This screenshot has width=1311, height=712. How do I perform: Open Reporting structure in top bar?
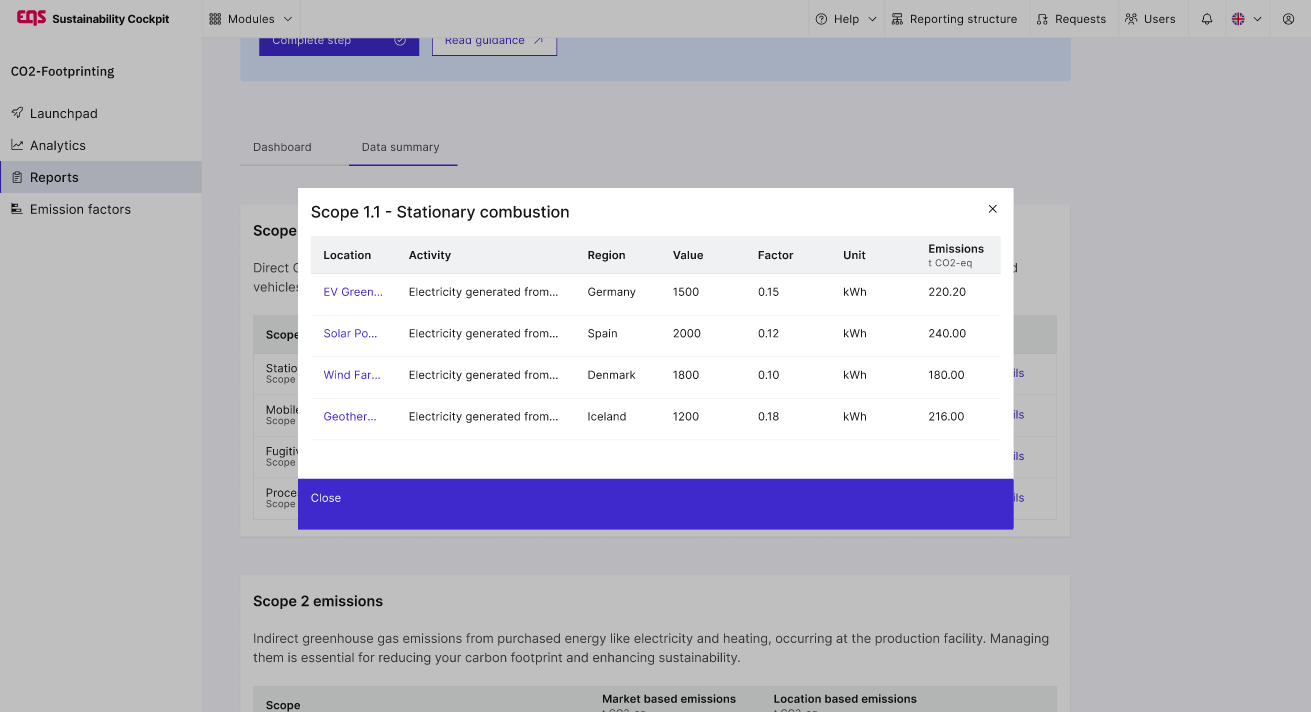tap(954, 19)
